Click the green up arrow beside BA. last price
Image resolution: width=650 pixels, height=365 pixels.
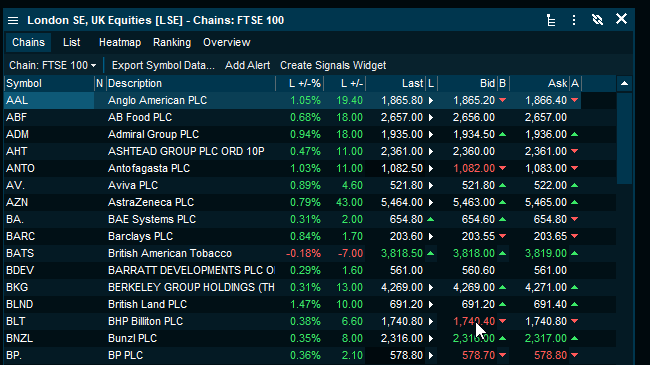tap(431, 219)
